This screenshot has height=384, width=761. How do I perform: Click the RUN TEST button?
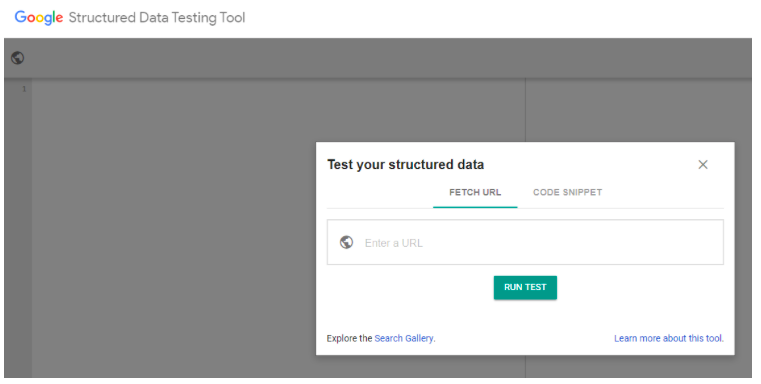point(525,287)
